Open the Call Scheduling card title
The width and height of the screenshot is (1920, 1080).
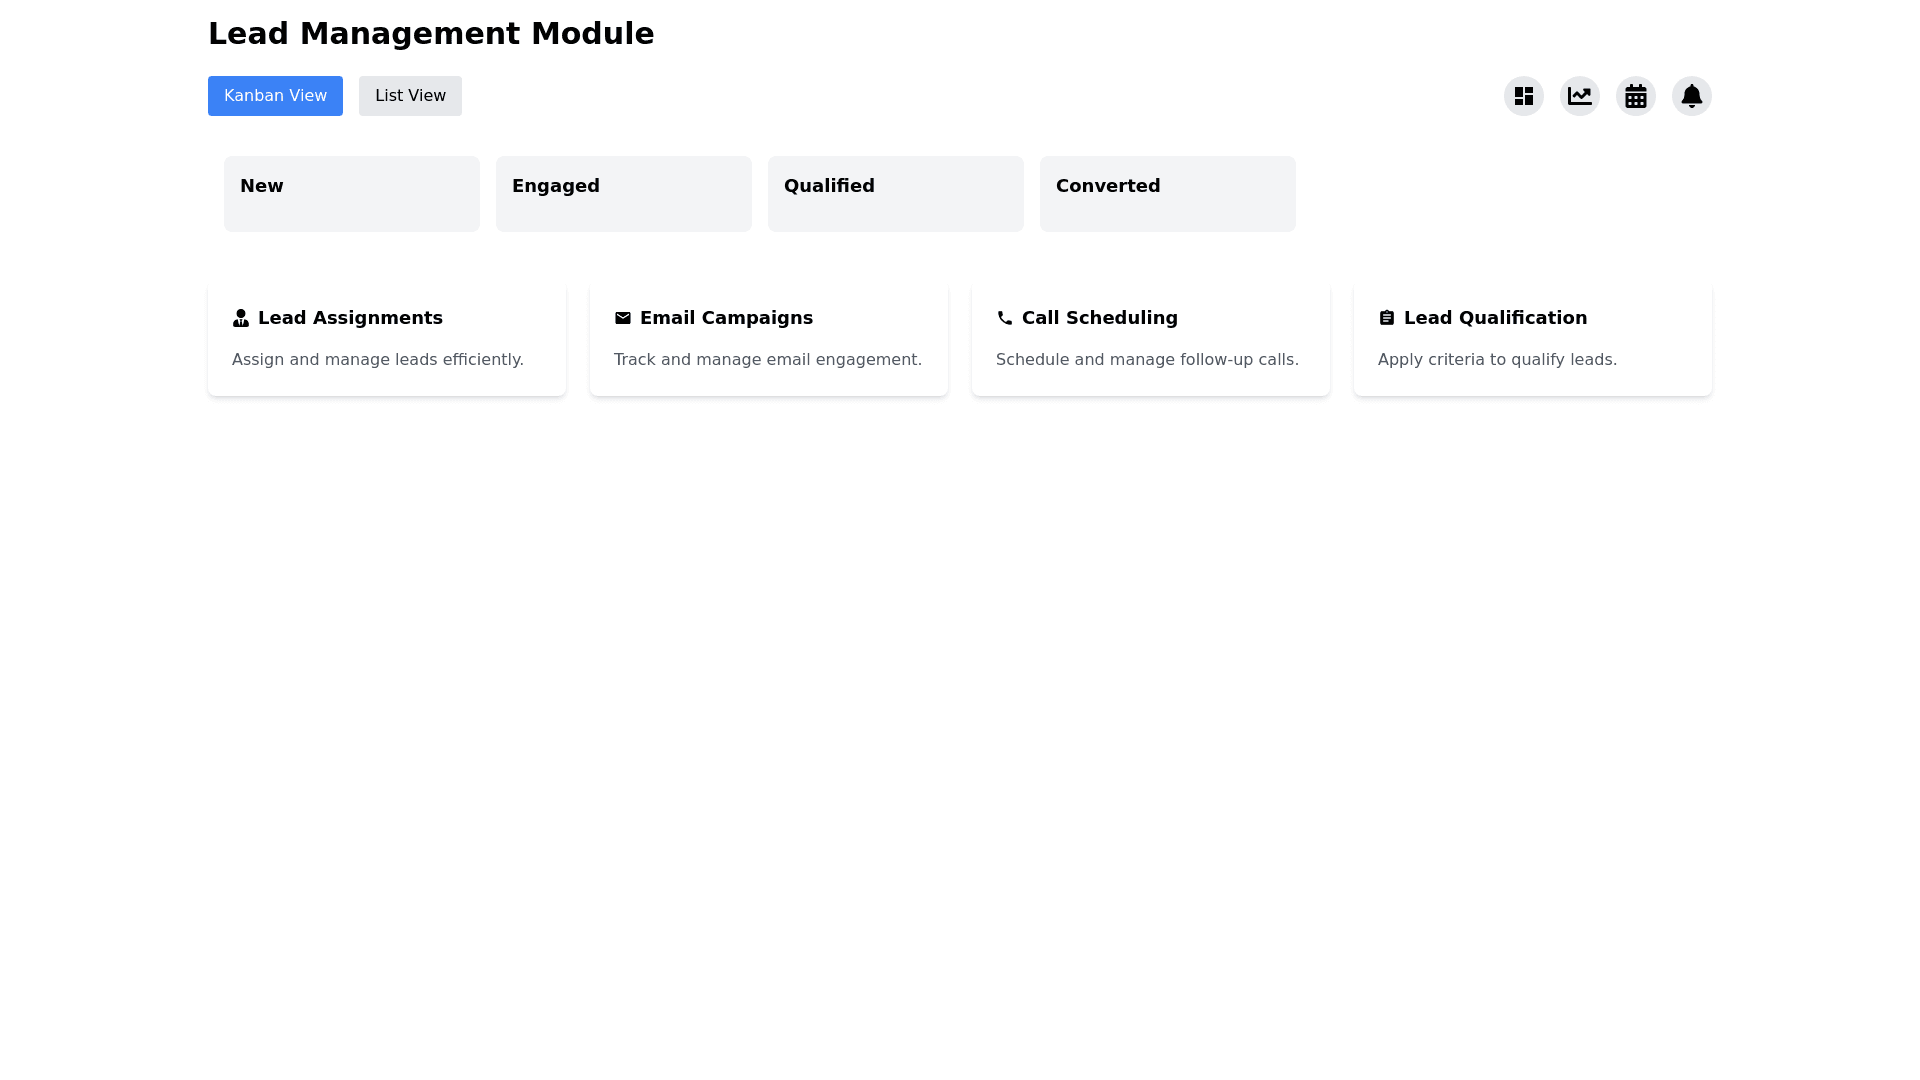click(1100, 318)
